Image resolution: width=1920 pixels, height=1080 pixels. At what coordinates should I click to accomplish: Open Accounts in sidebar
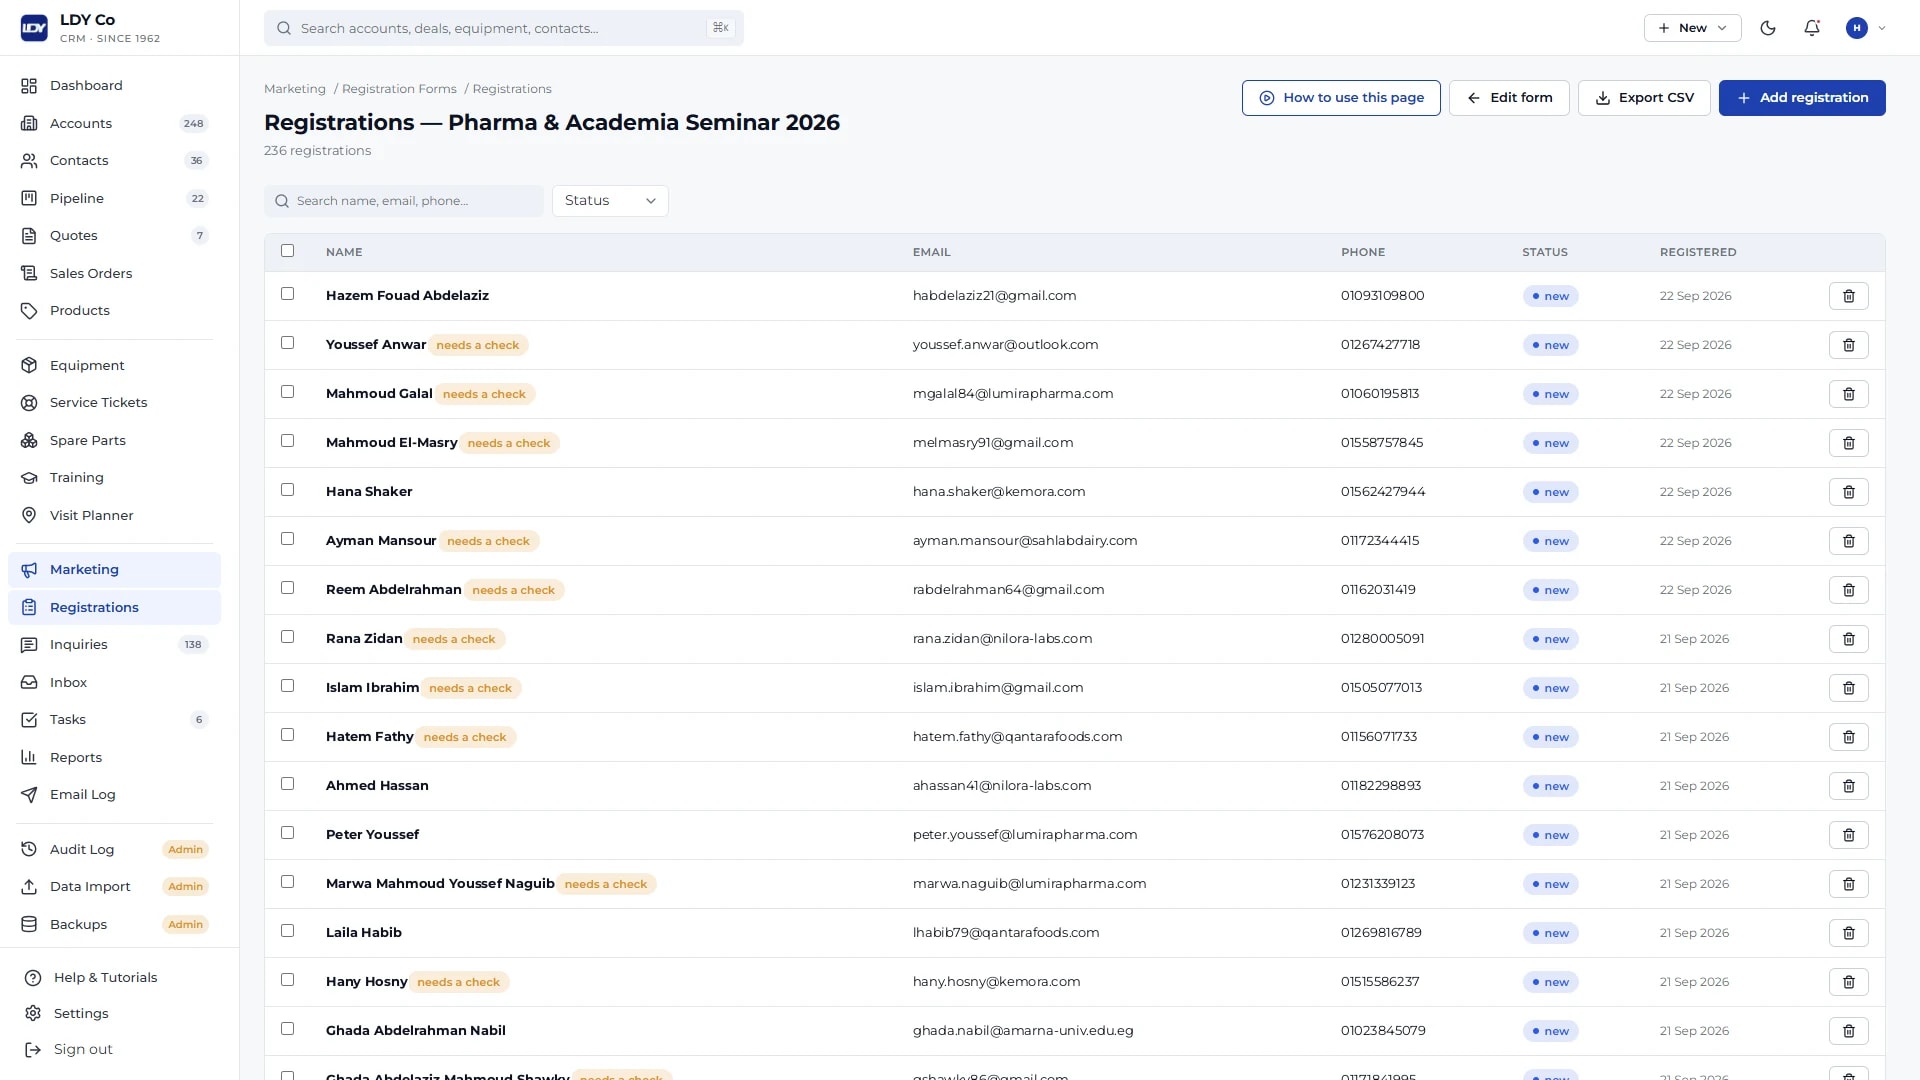(114, 124)
